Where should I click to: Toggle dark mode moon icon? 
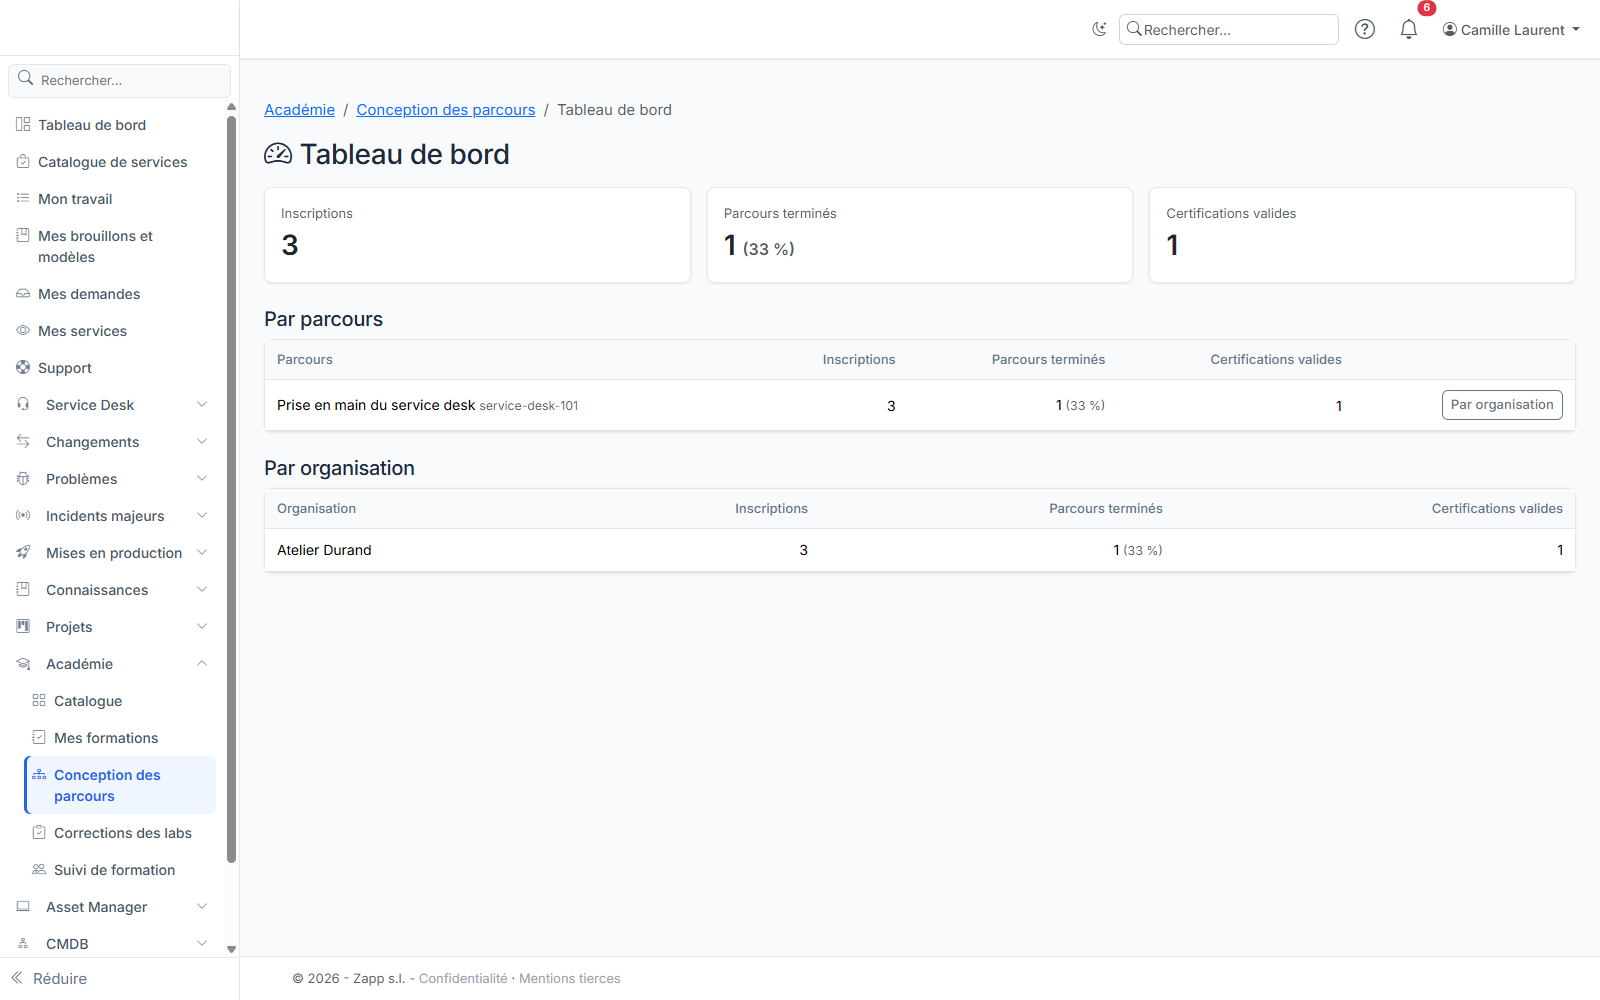(x=1099, y=29)
